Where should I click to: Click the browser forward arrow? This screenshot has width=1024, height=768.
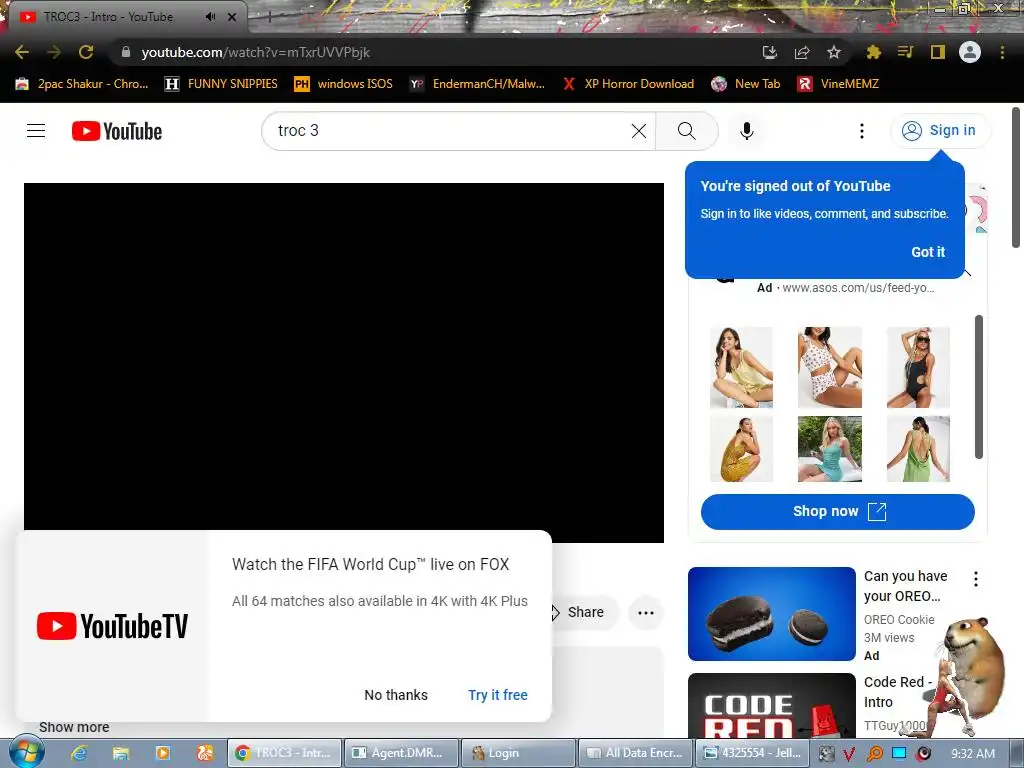coord(54,52)
